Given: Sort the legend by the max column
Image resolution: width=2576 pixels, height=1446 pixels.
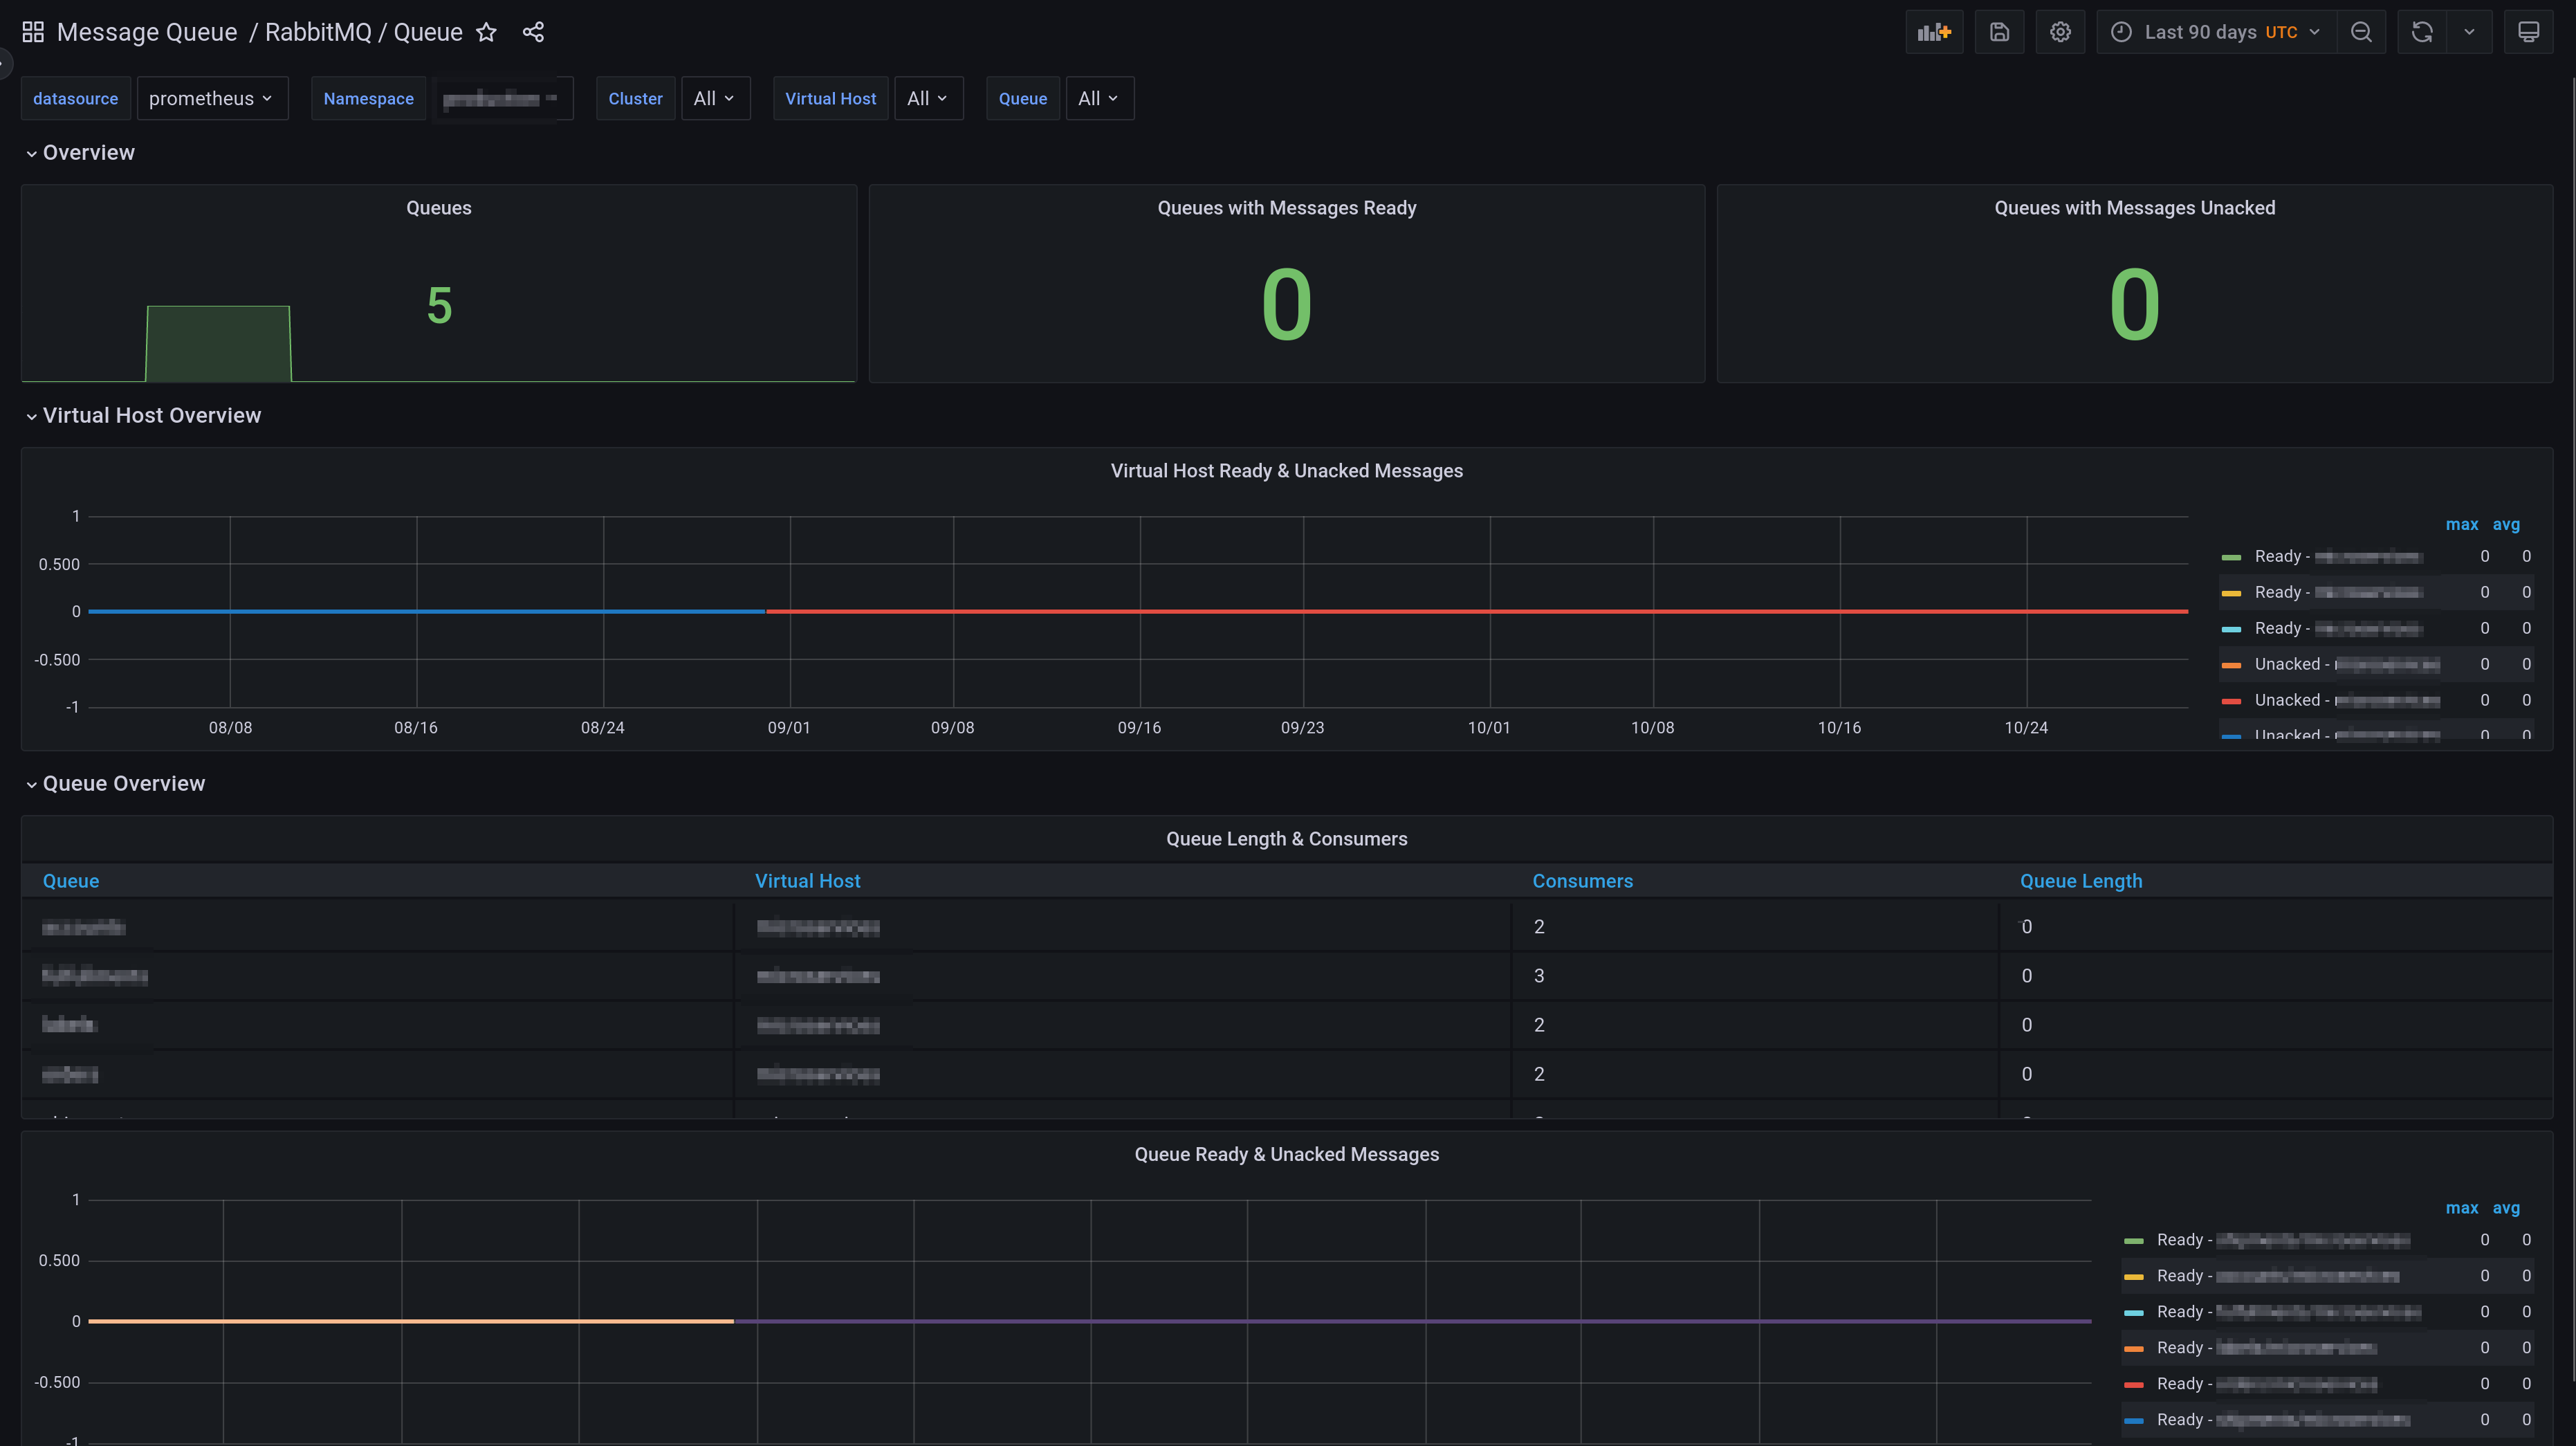Looking at the screenshot, I should [x=2461, y=524].
